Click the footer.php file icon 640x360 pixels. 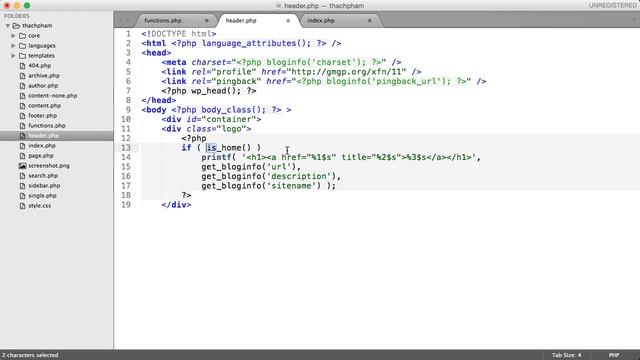click(22, 116)
